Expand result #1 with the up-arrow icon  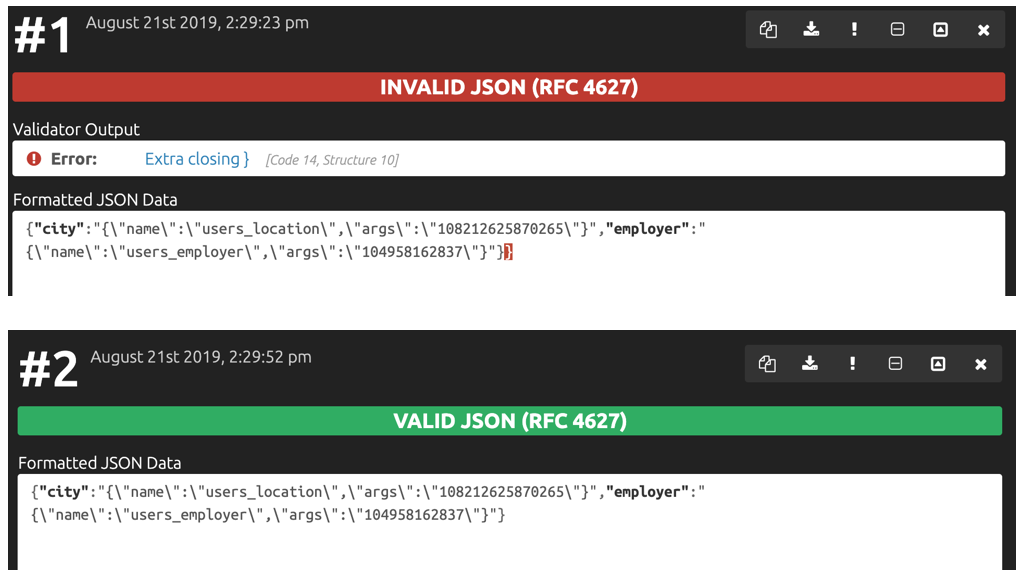click(x=941, y=29)
